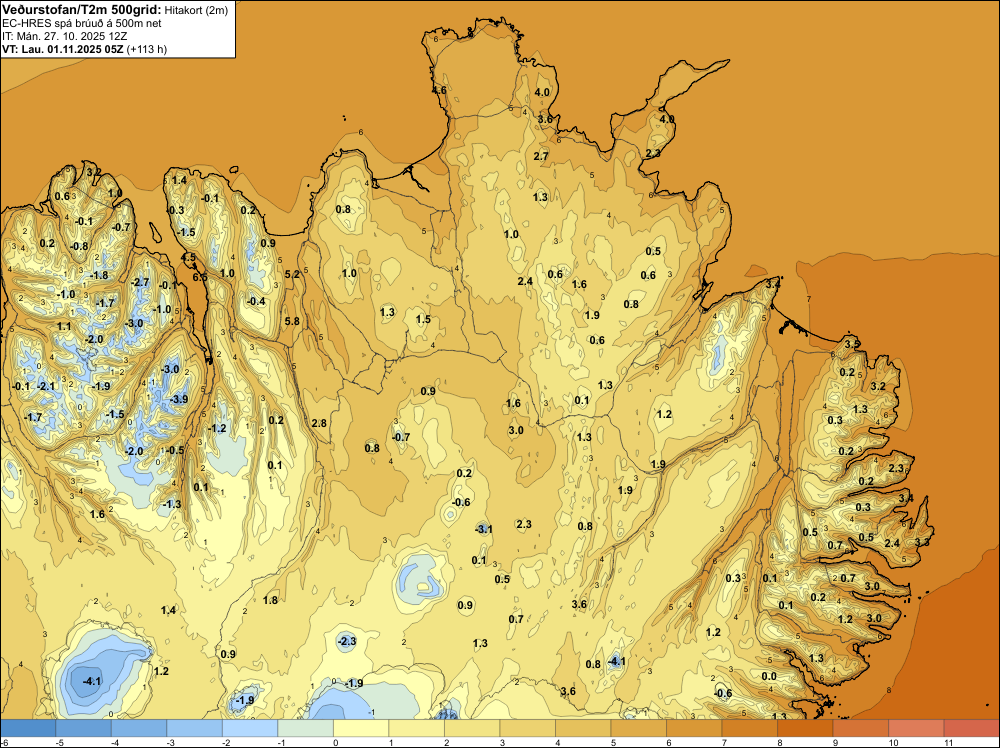Screen dimensions: 1000x748
Task: Click the -2.7 temperature label
Action: click(x=140, y=282)
